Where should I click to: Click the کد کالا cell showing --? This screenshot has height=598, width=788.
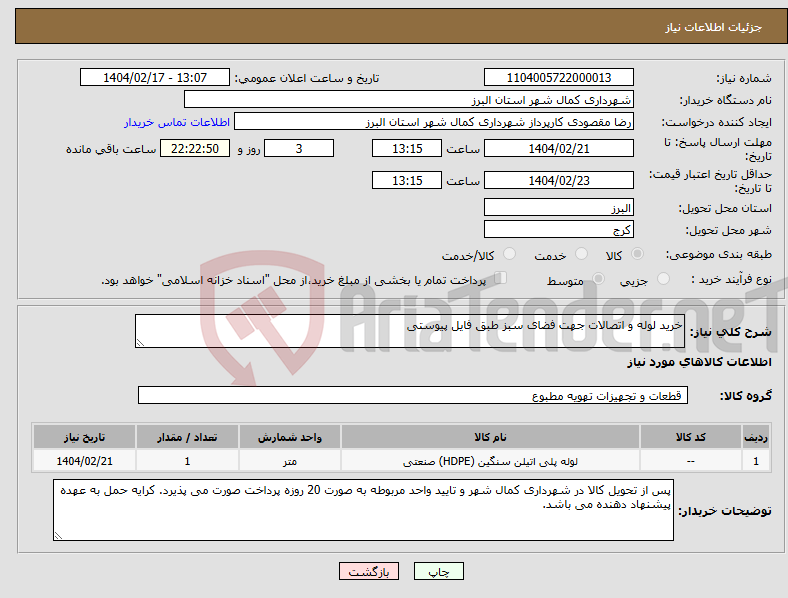point(691,461)
